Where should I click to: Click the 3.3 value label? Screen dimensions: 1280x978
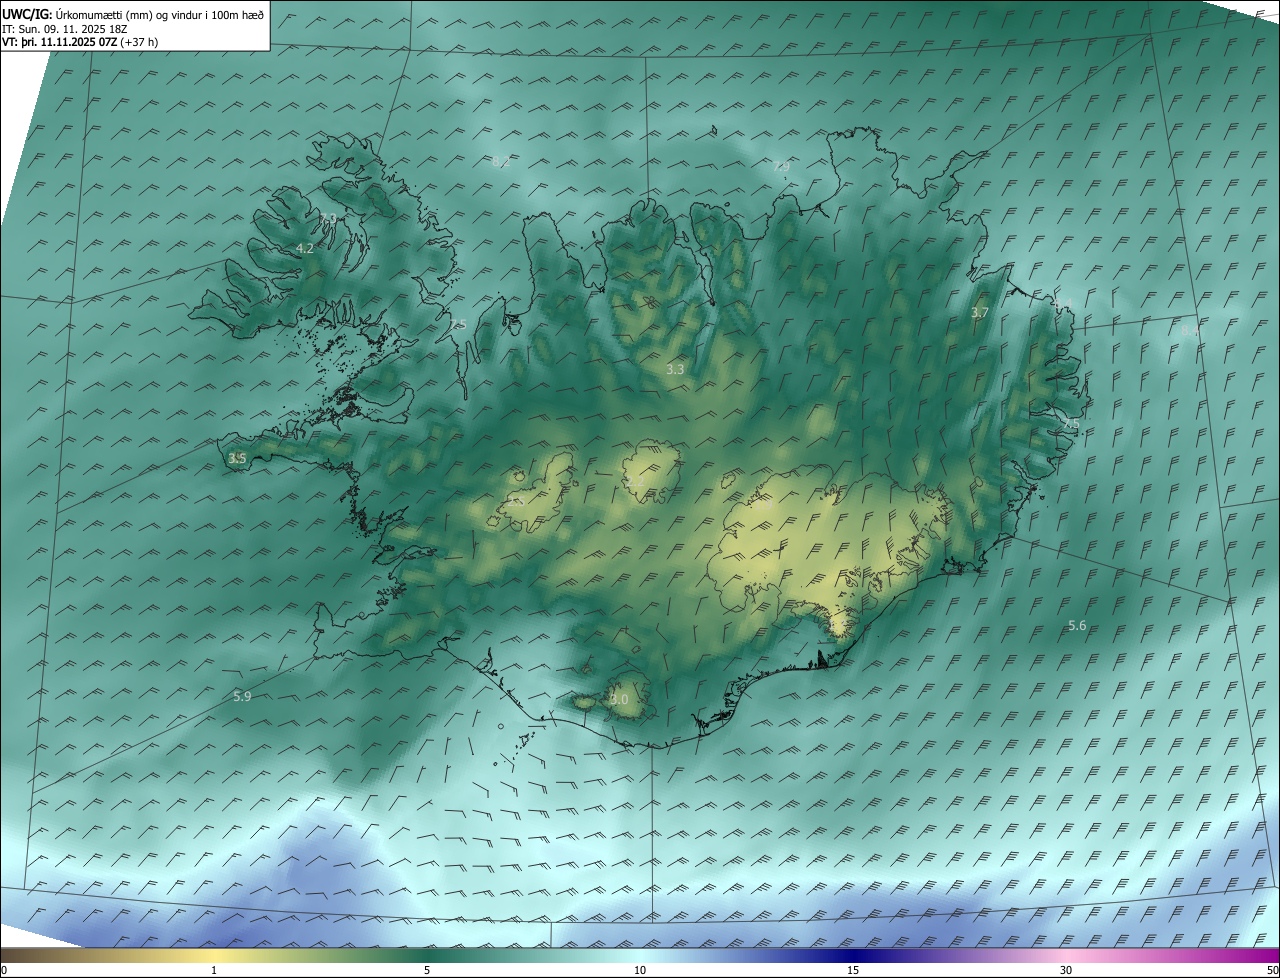pyautogui.click(x=675, y=369)
